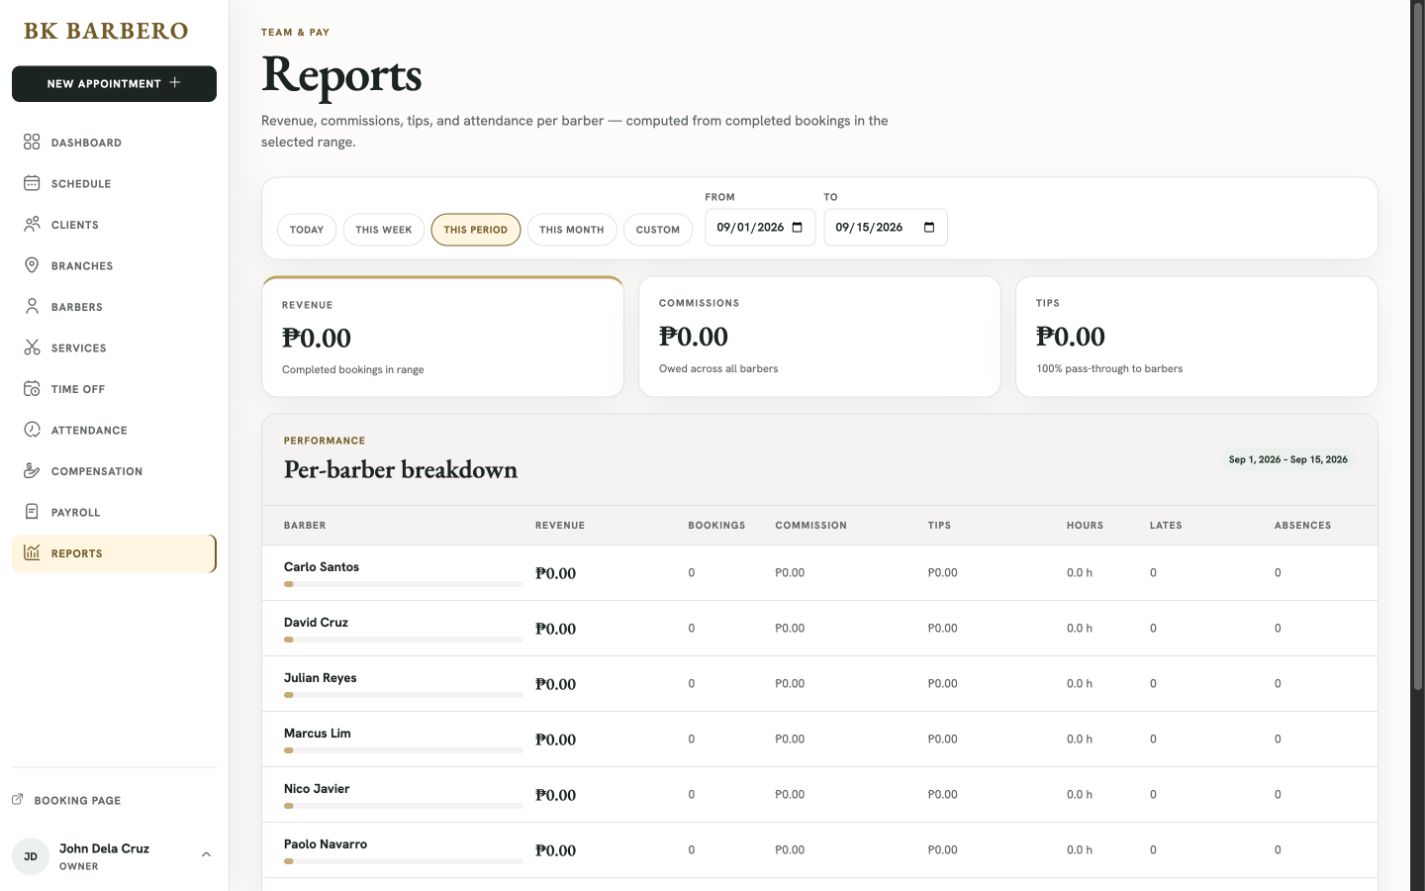1425x891 pixels.
Task: Click David Cruz's 0.0 h hours value
Action: (x=1080, y=628)
